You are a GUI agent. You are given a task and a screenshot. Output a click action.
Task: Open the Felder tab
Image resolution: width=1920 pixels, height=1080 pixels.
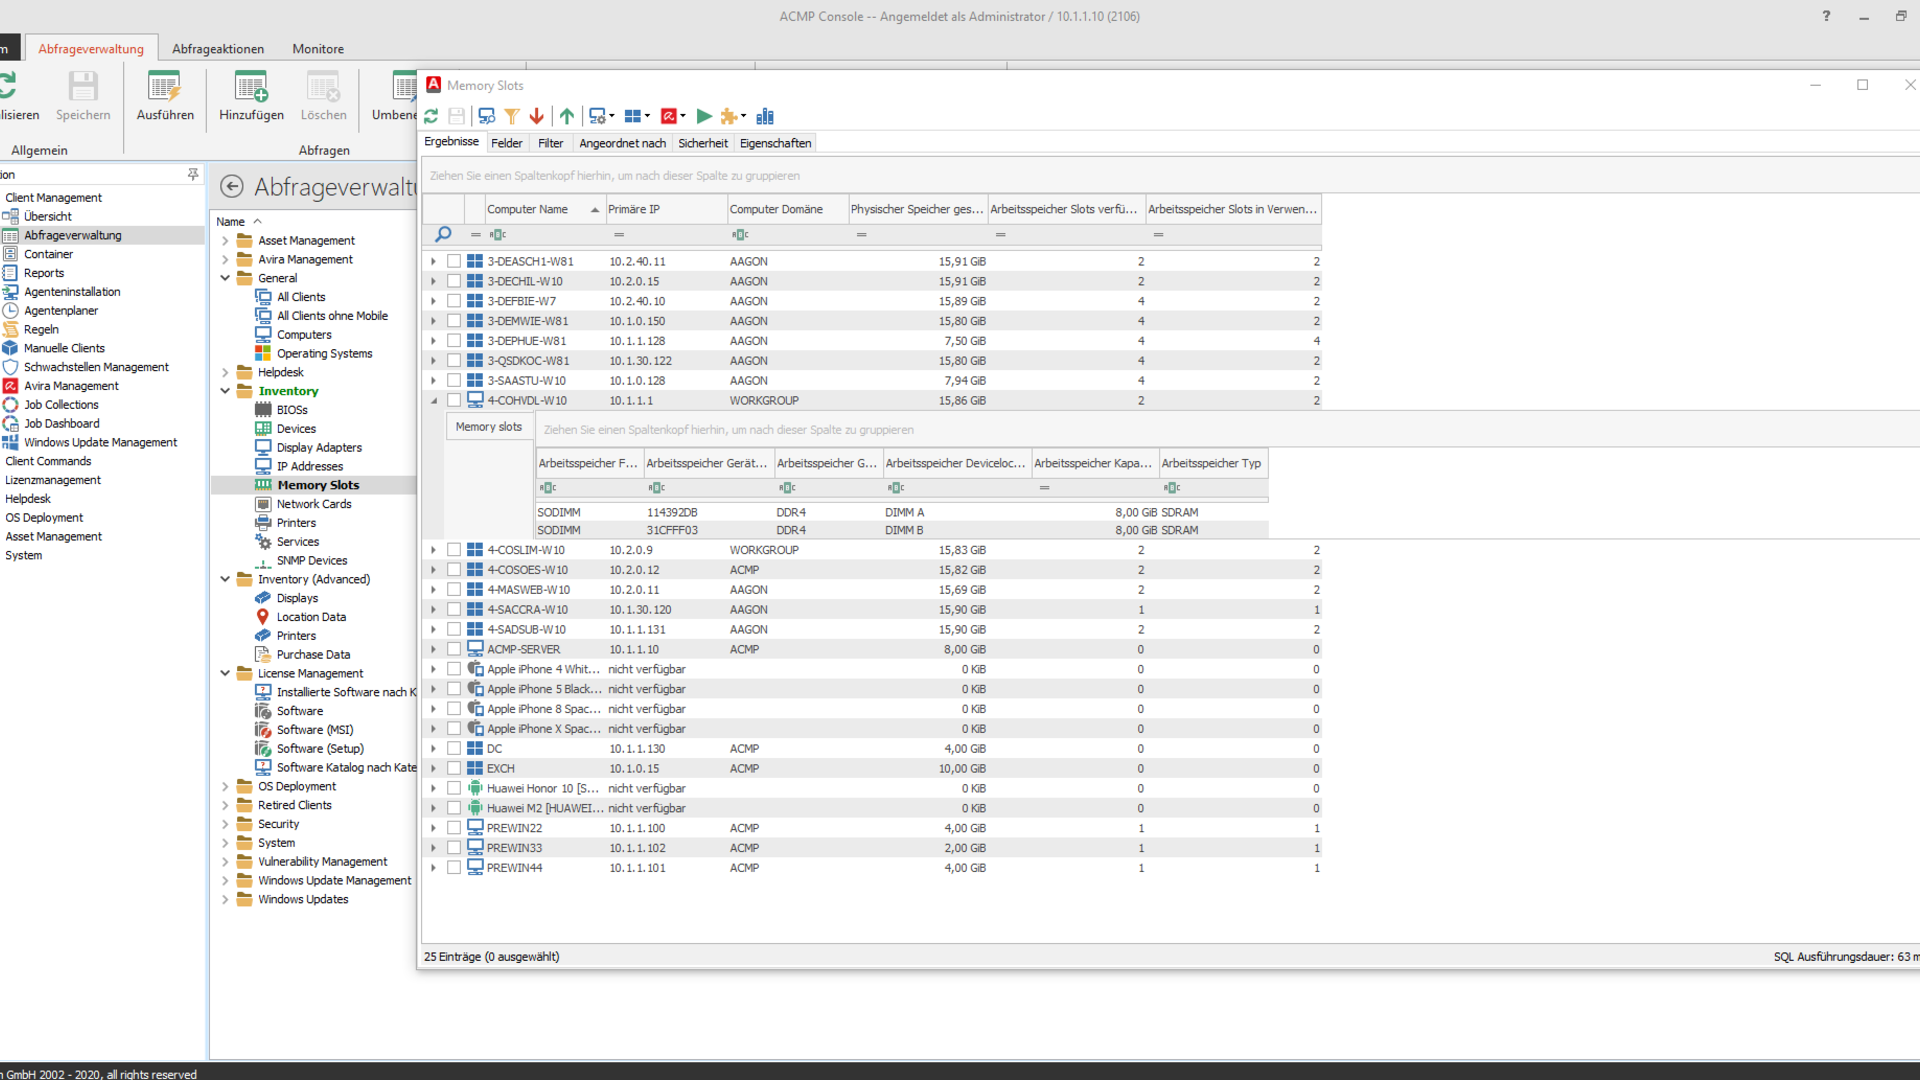coord(507,143)
